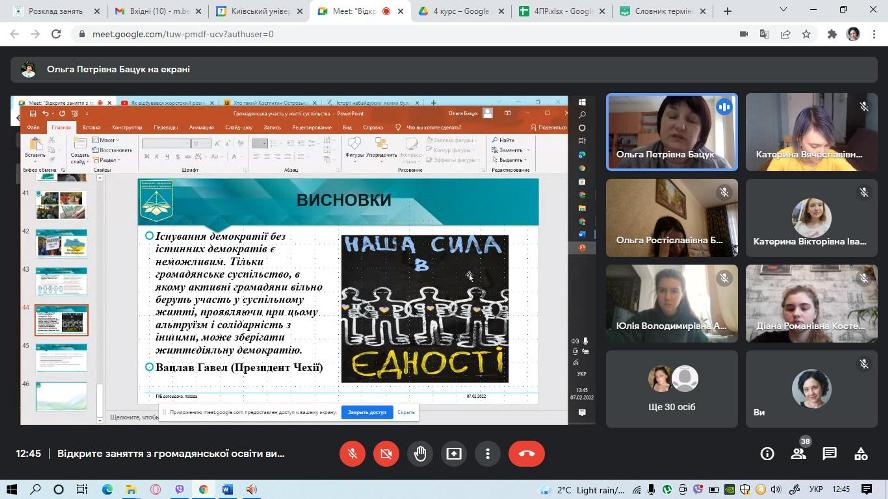Open Windows taskbar search
Image resolution: width=888 pixels, height=499 pixels.
(x=35, y=489)
